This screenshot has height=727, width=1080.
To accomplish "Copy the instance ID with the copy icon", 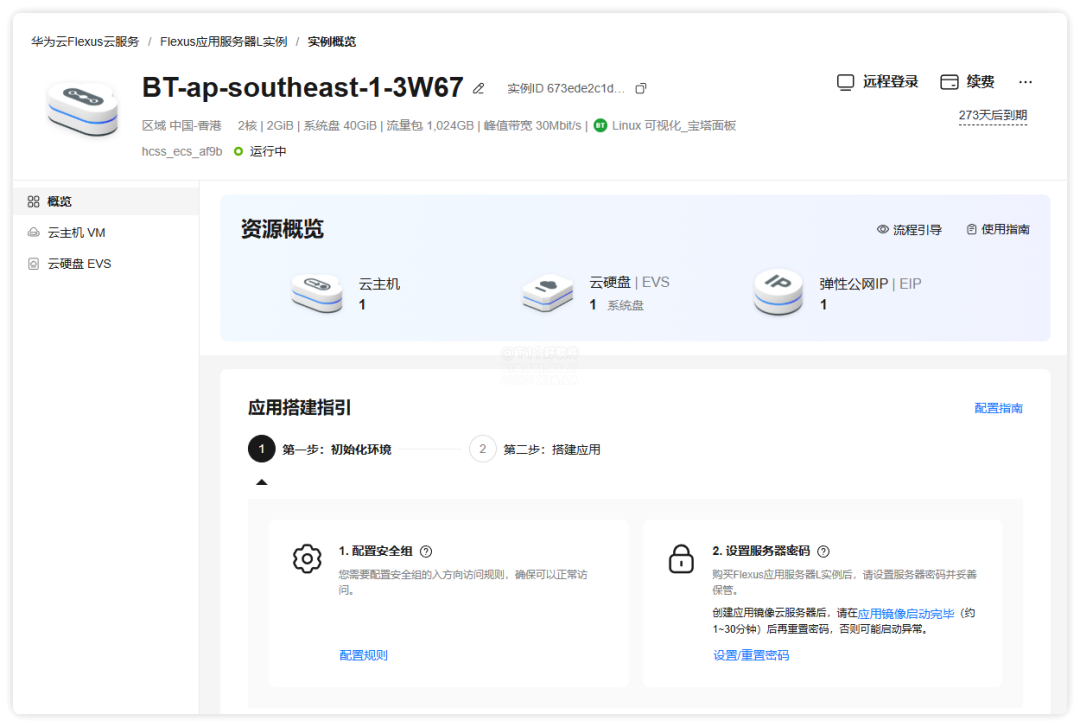I will (641, 88).
